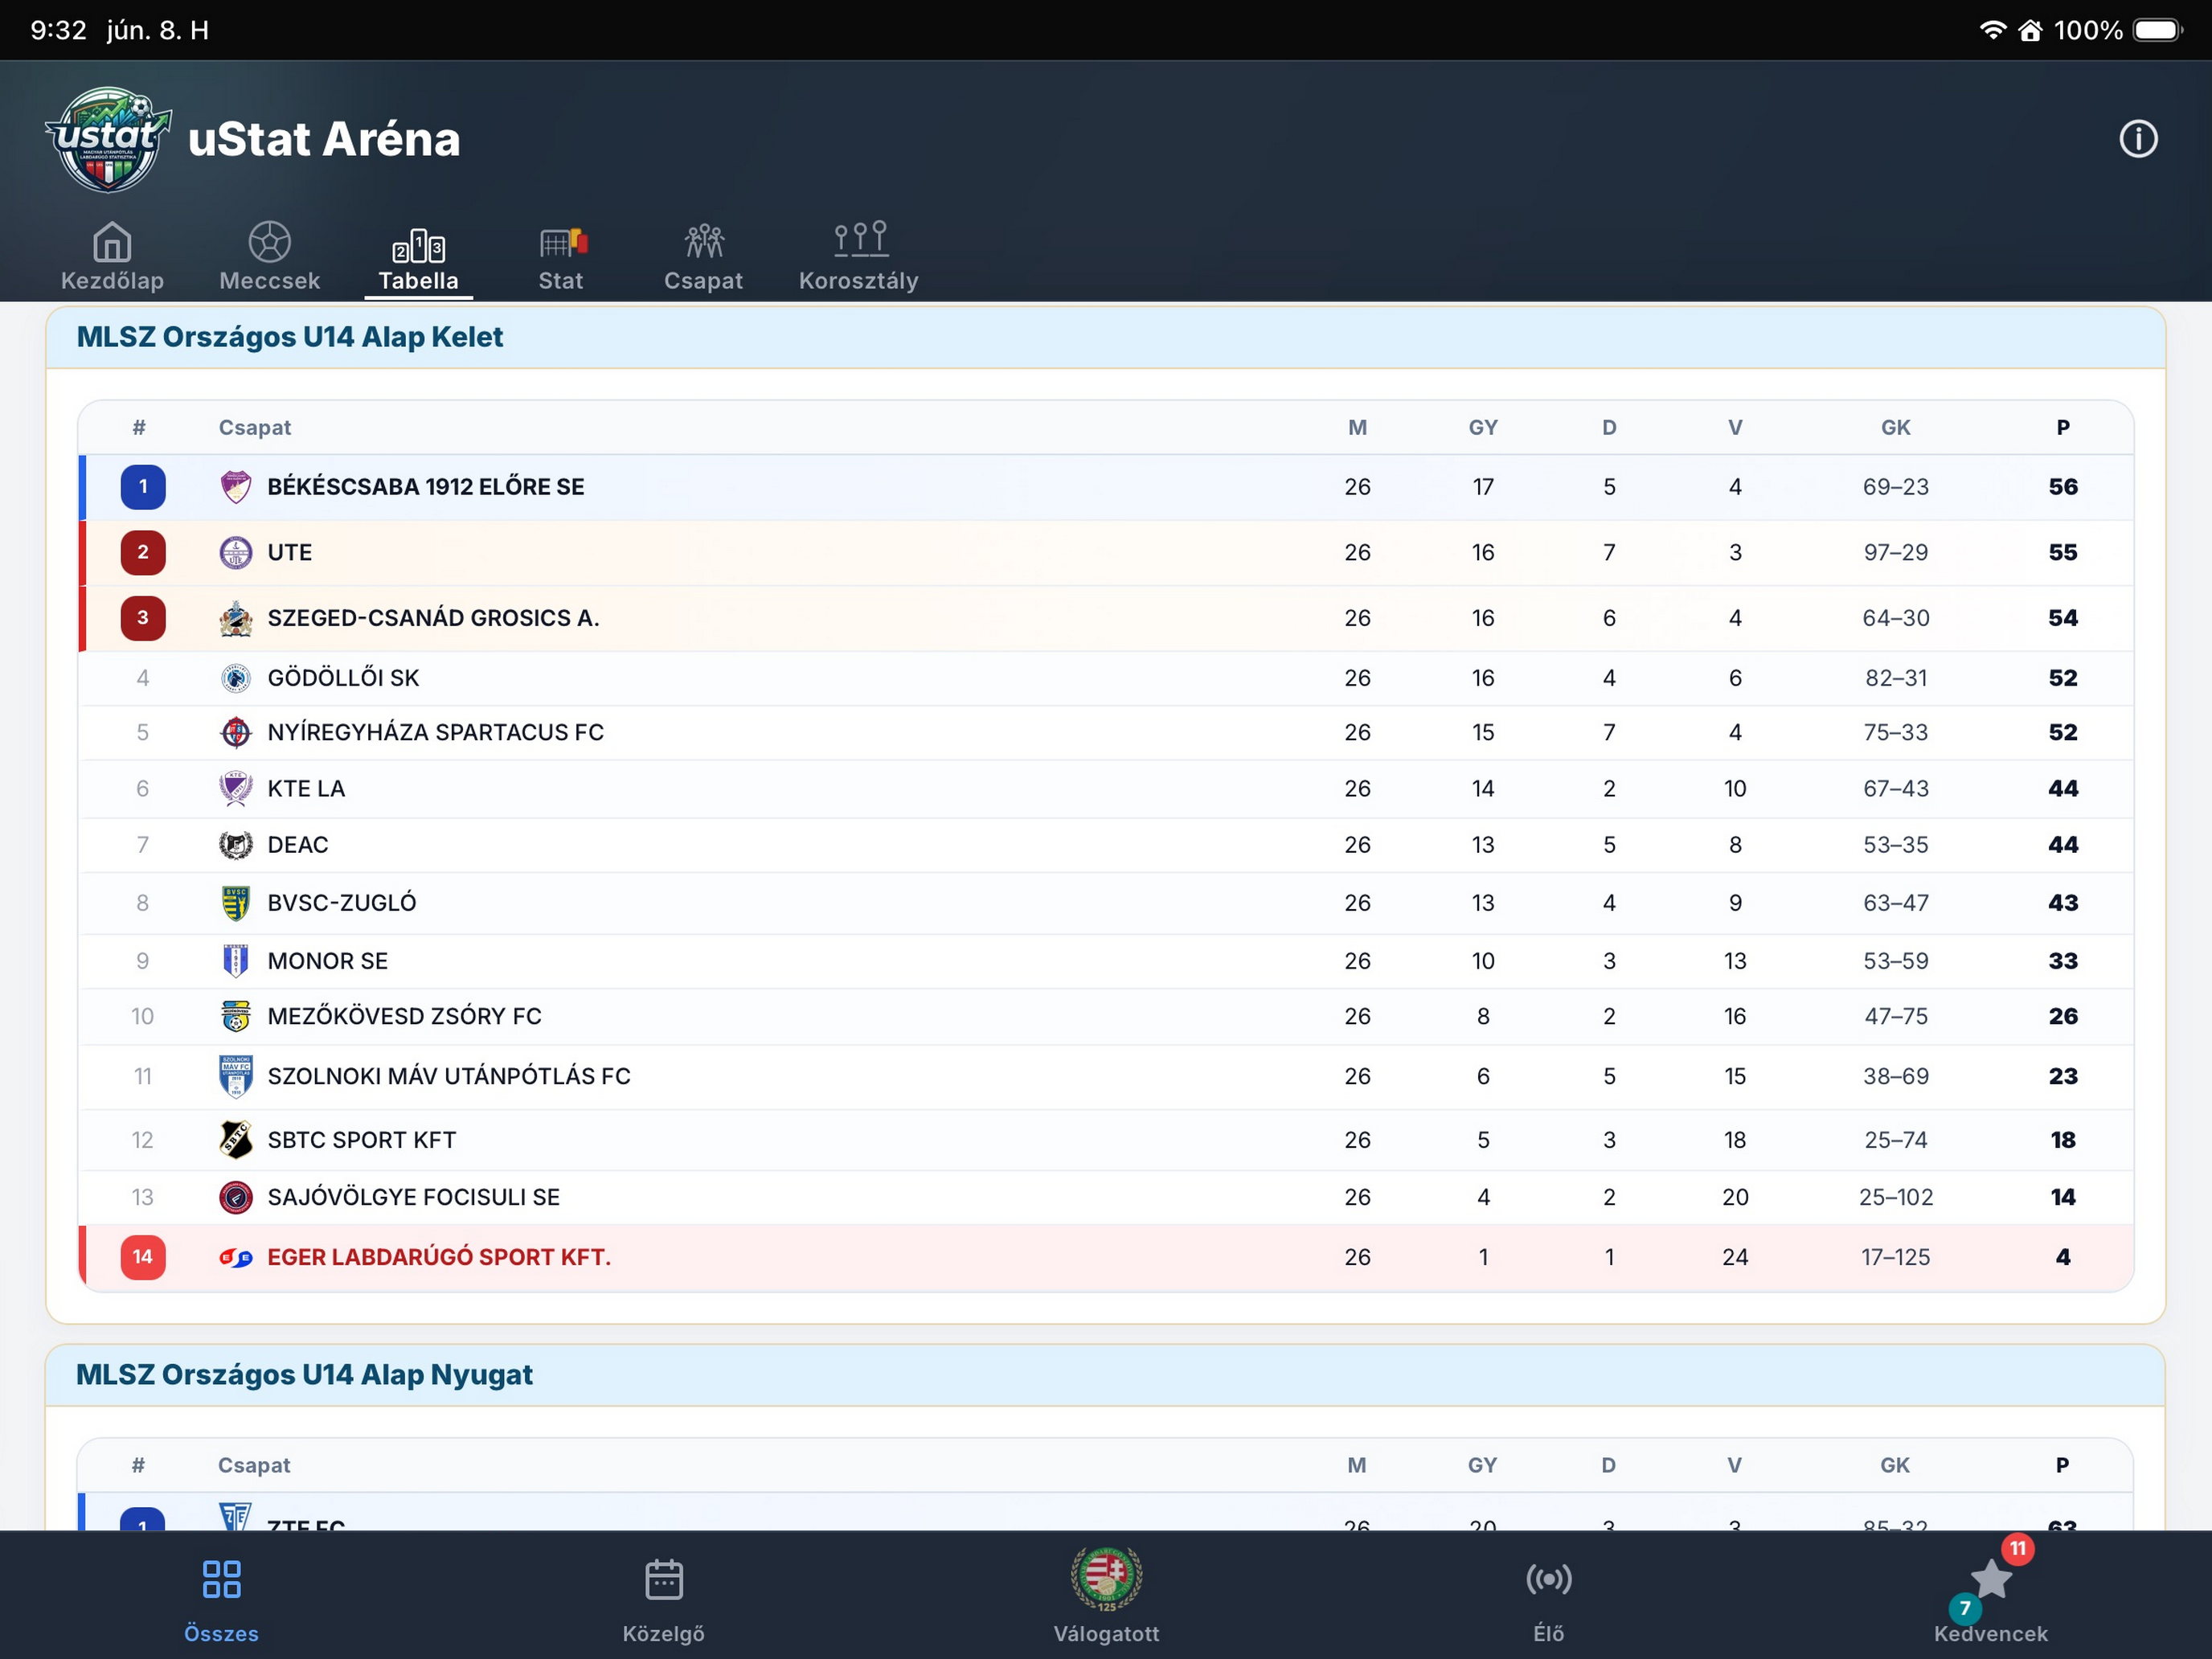Select the Tabella tab
Image resolution: width=2212 pixels, height=1659 pixels.
click(419, 260)
